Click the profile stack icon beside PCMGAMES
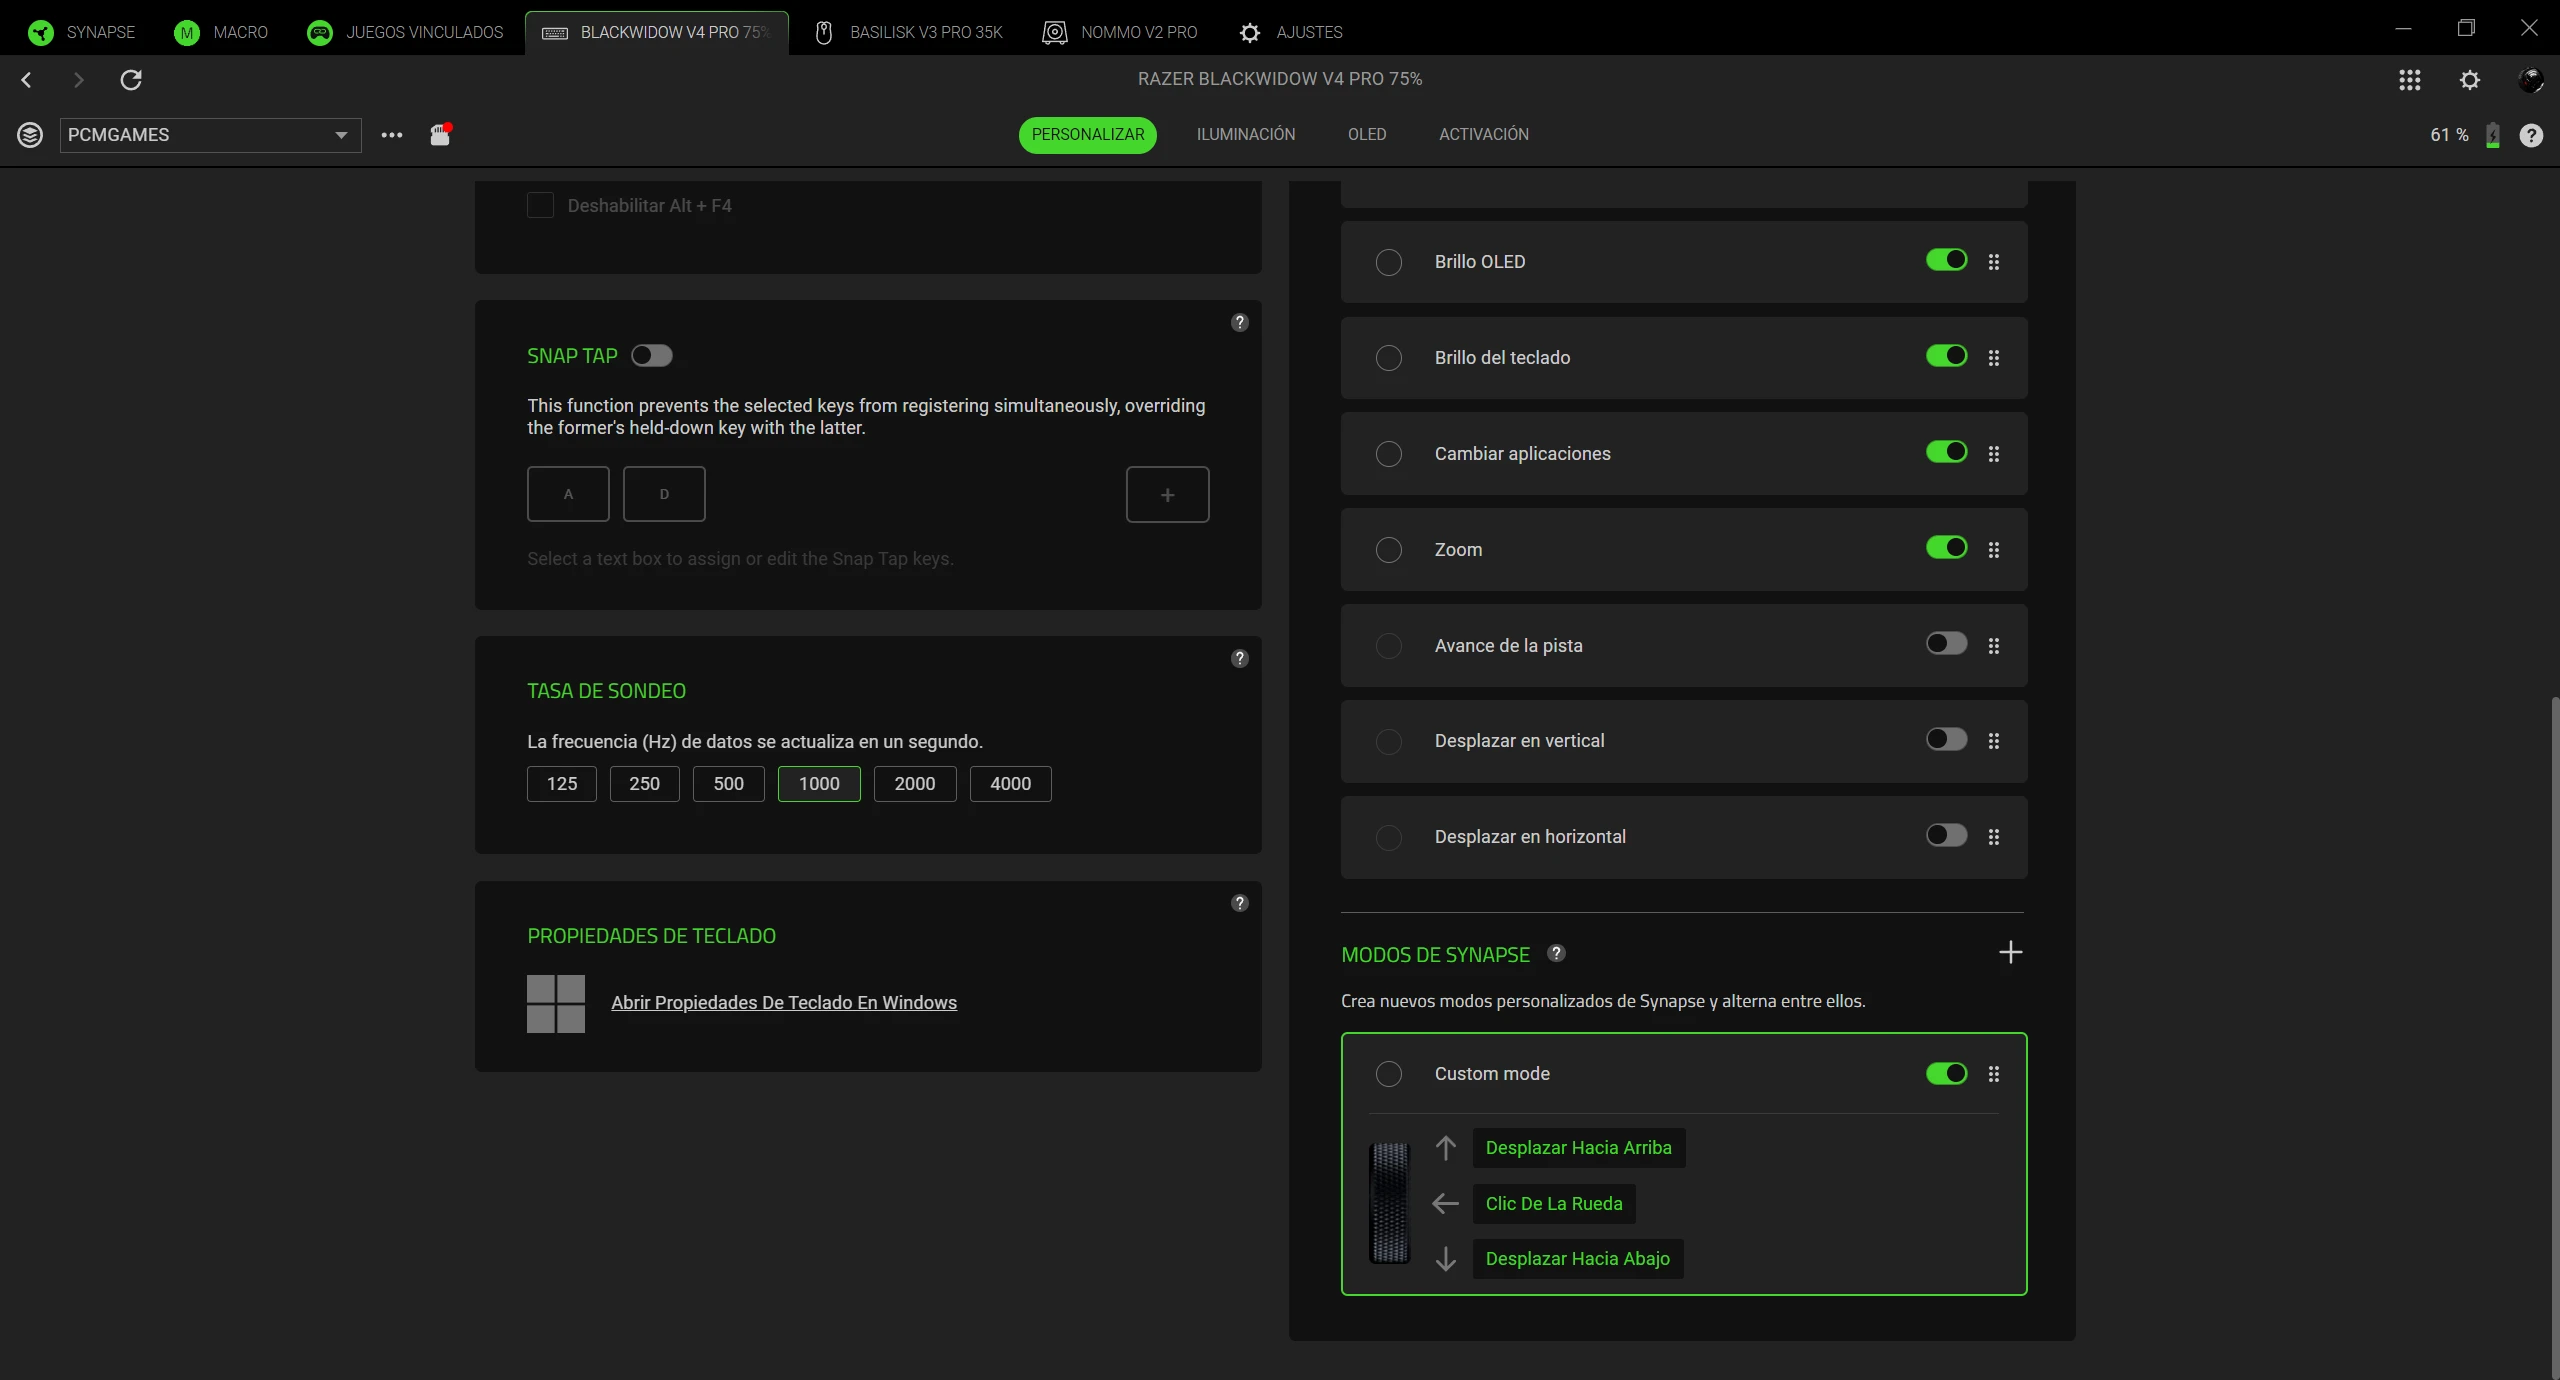This screenshot has width=2560, height=1380. (x=30, y=135)
